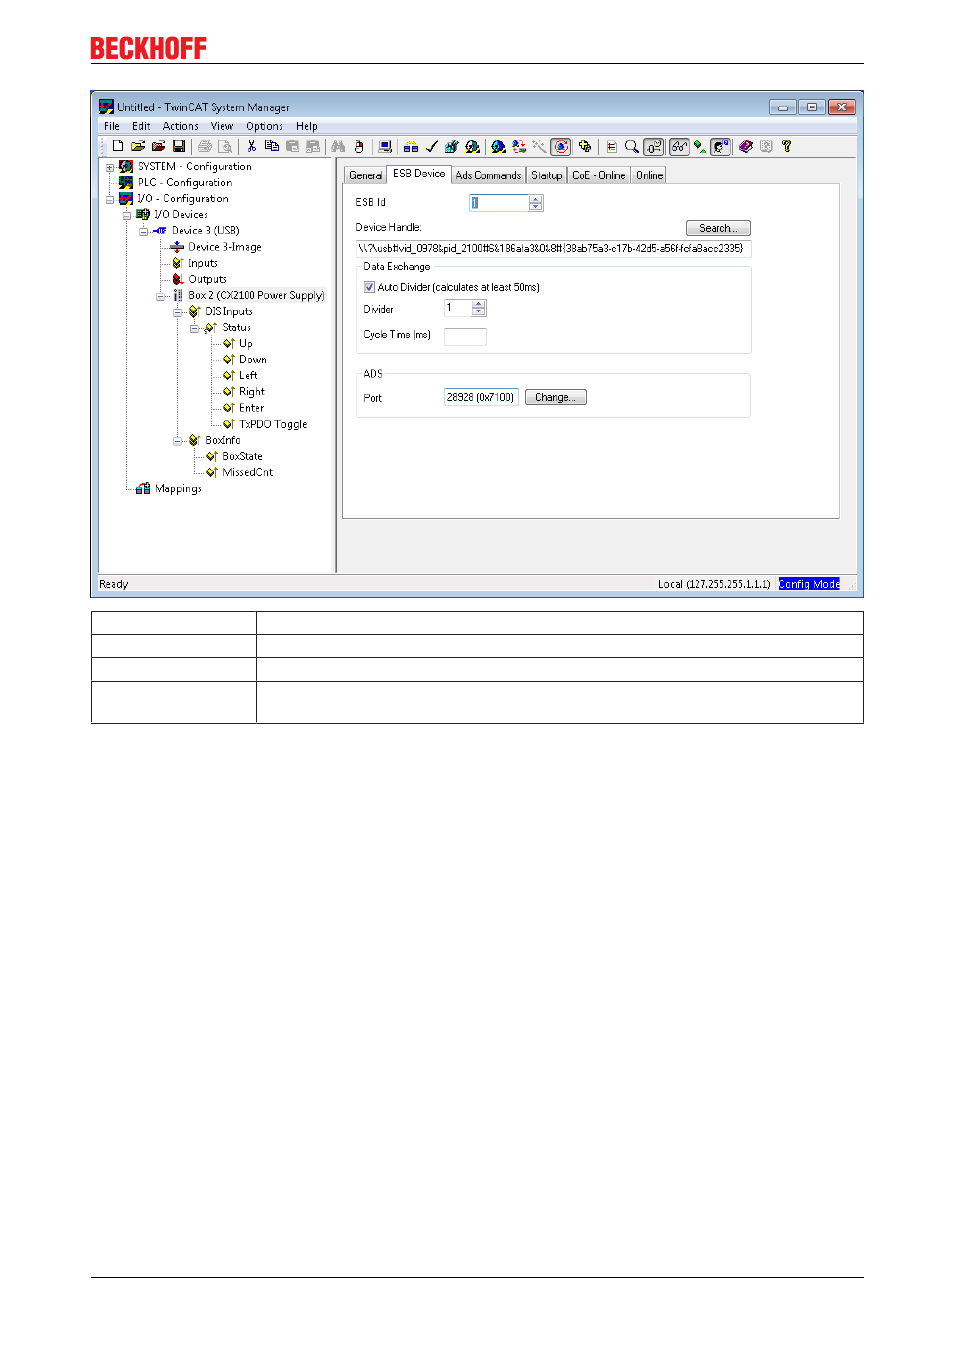954x1350 pixels.
Task: Click the Activate Configuration icon
Action: tap(452, 147)
